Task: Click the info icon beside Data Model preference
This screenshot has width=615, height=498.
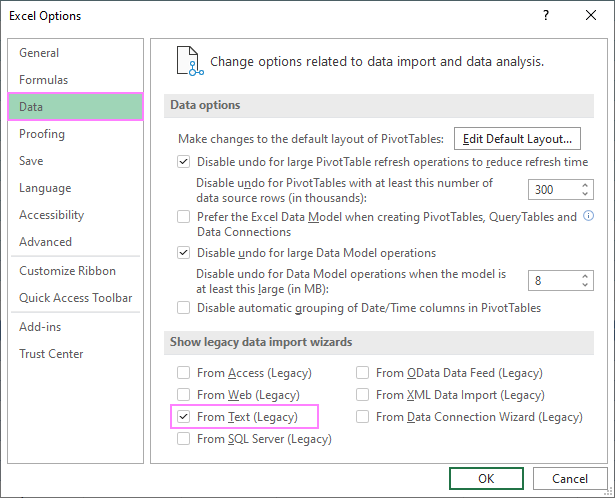Action: coord(588,216)
